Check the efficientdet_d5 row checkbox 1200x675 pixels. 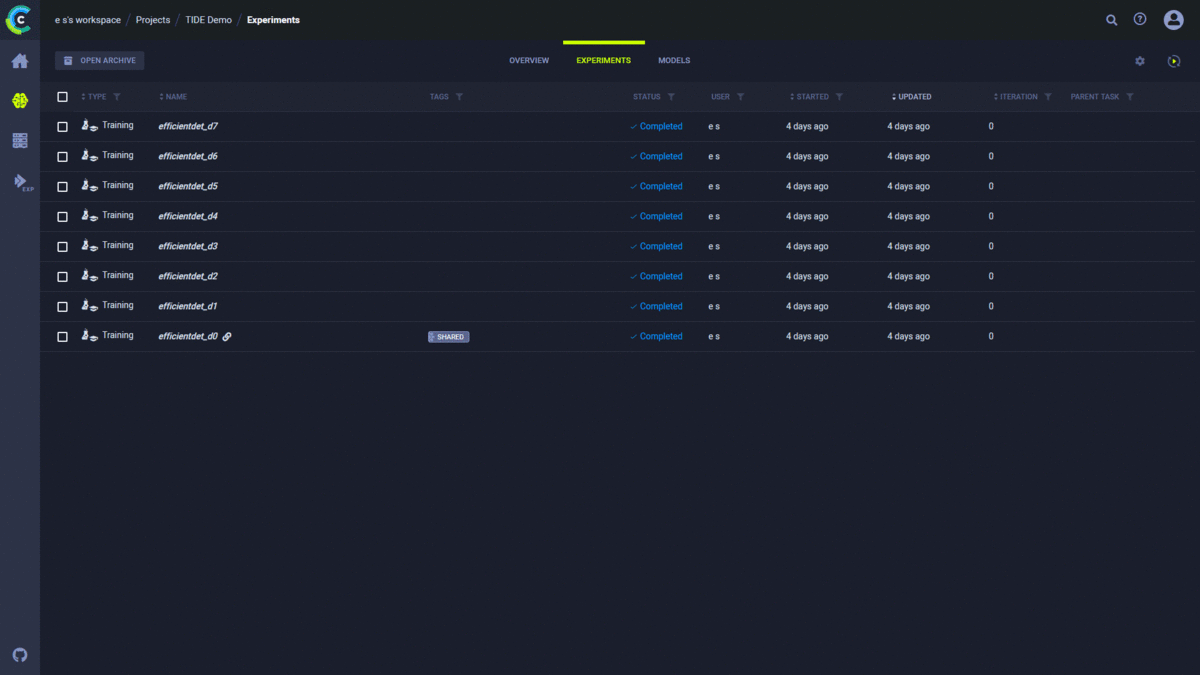pyautogui.click(x=62, y=187)
